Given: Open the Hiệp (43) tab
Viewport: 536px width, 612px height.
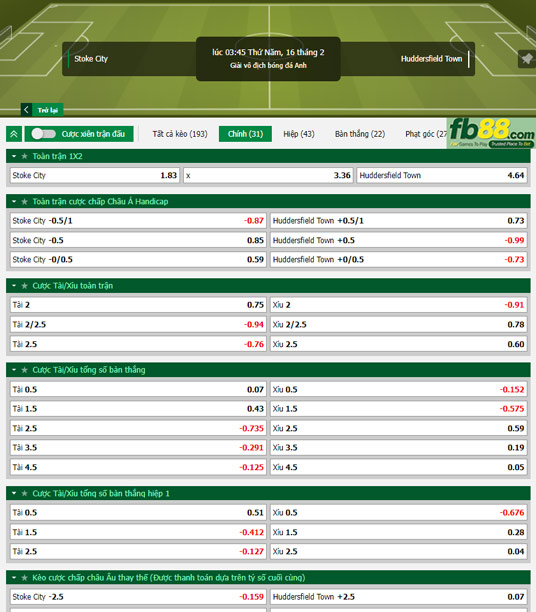Looking at the screenshot, I should 299,134.
